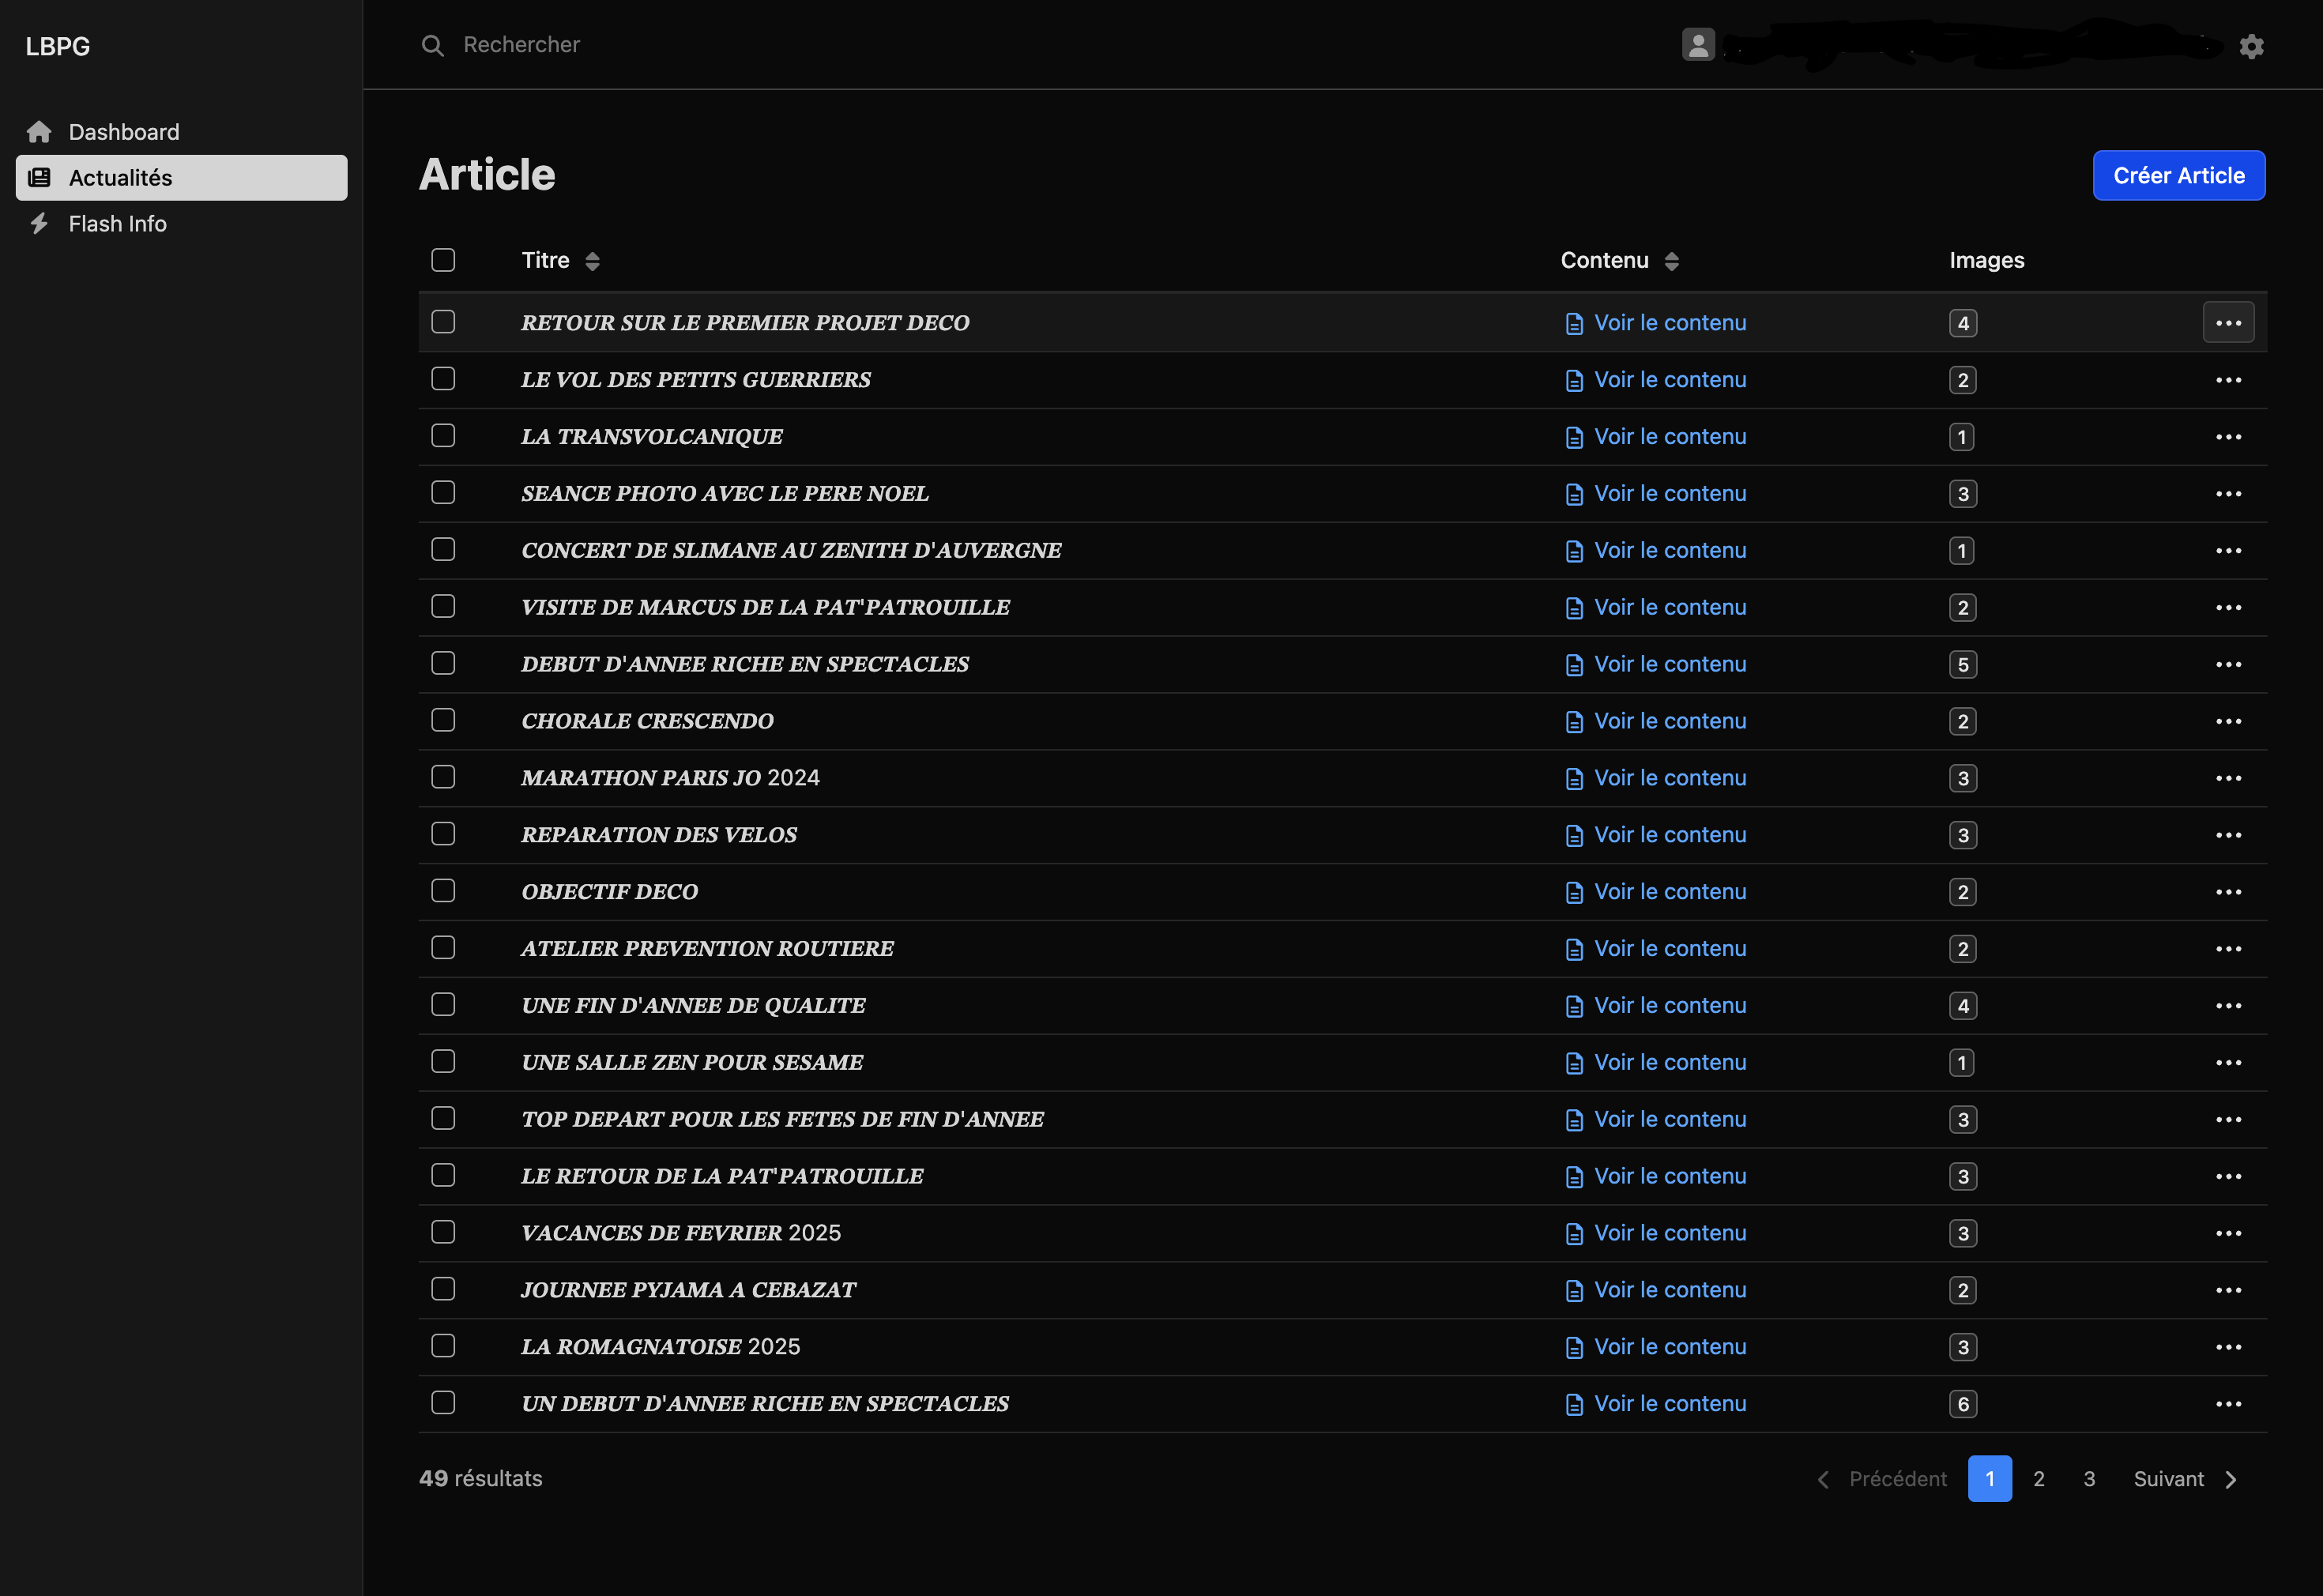
Task: Sort the table by Titre column
Action: tap(560, 261)
